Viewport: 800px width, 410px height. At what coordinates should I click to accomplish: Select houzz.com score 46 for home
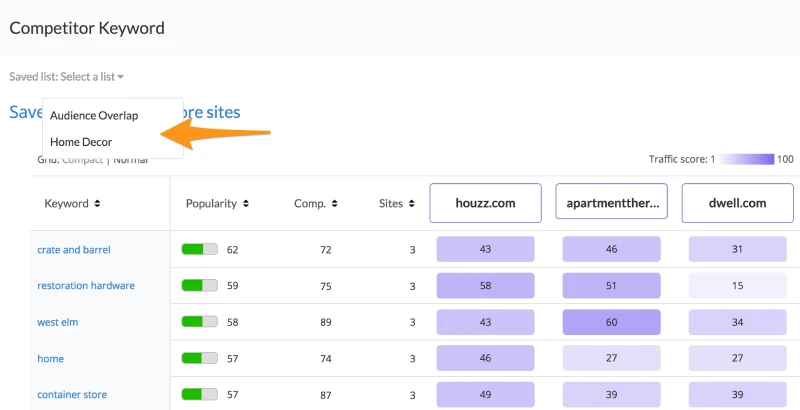coord(485,358)
